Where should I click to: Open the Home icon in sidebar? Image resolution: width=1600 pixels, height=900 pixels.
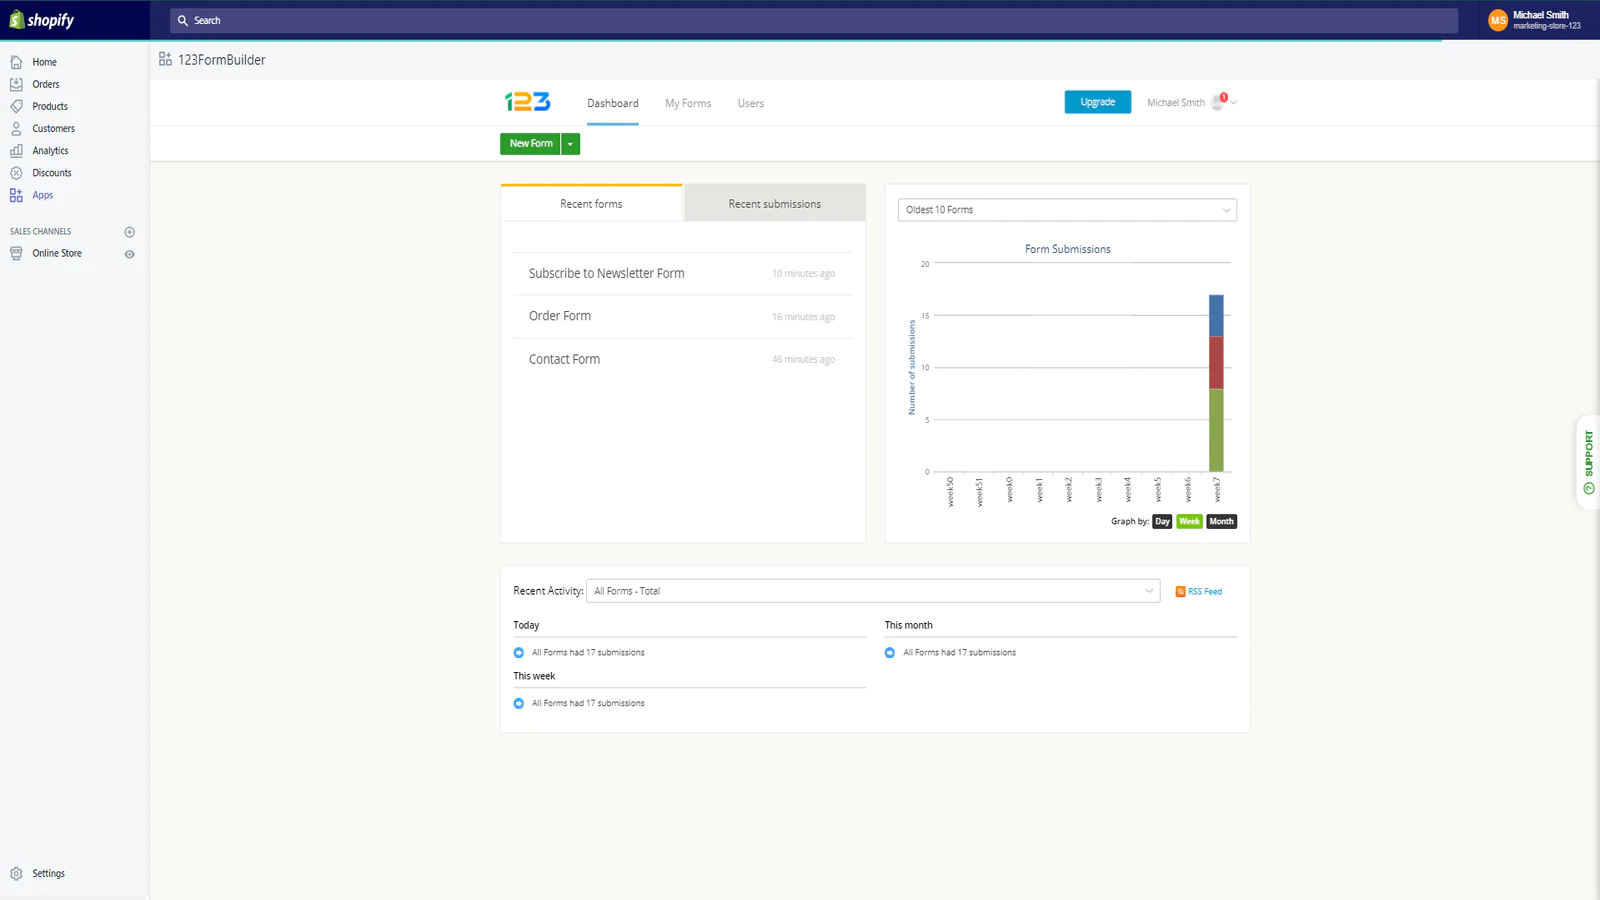(16, 62)
